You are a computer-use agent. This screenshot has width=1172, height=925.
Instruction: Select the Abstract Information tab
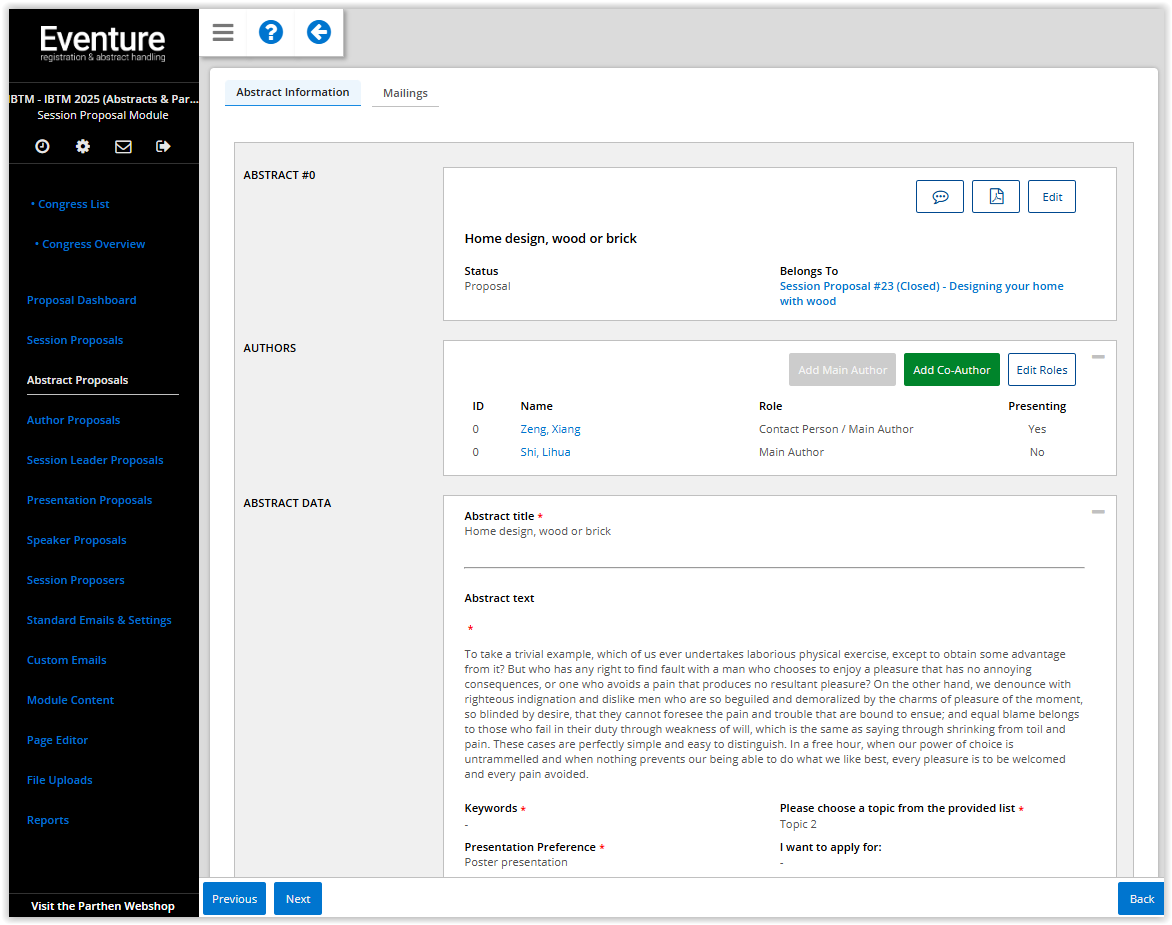click(293, 92)
